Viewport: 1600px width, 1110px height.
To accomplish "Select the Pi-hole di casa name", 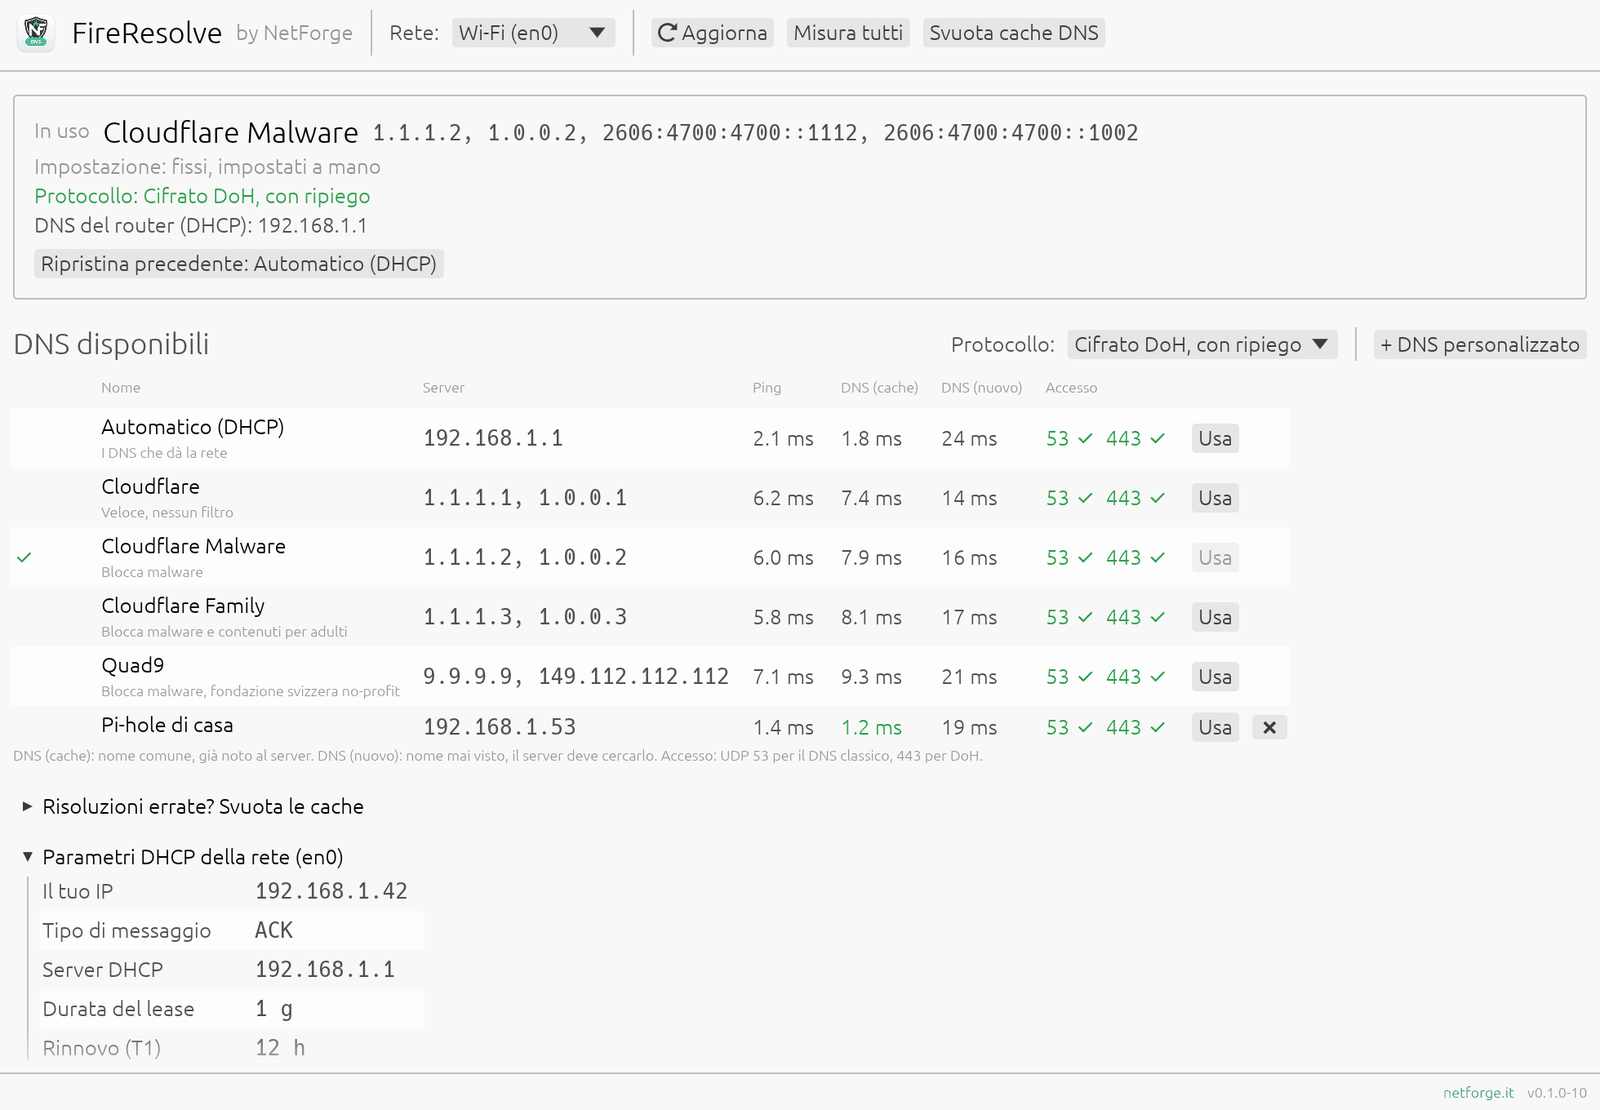I will 167,725.
